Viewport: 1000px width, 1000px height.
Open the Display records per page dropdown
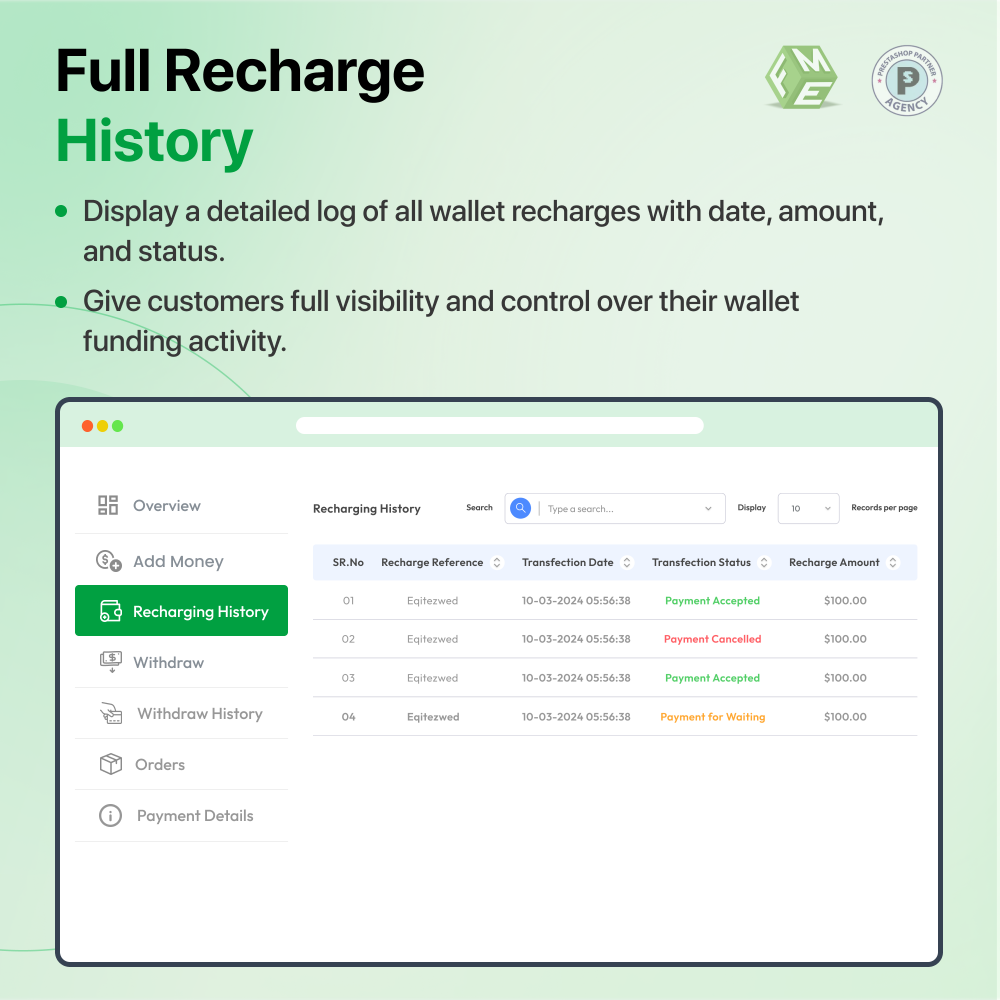pos(808,508)
